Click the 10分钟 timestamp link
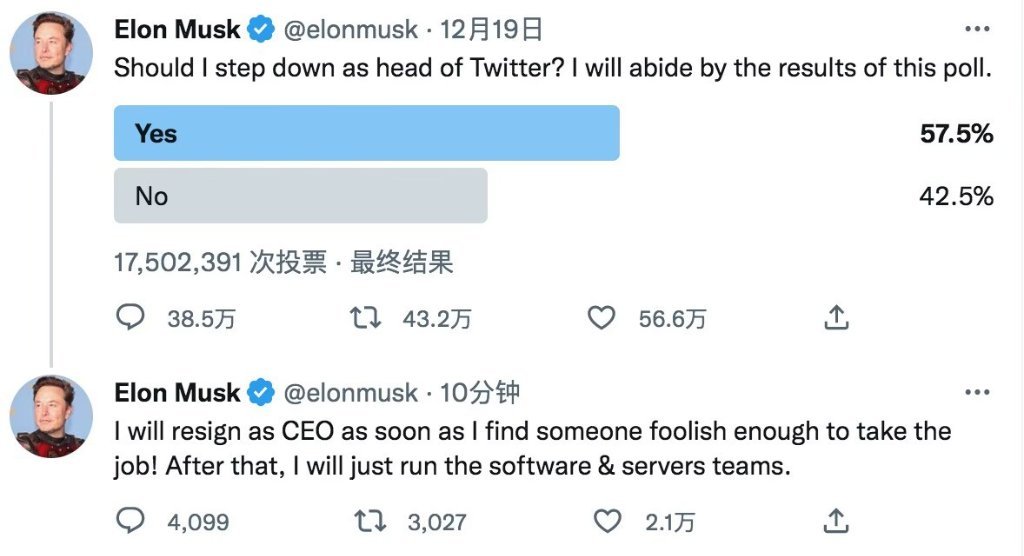Image resolution: width=1024 pixels, height=556 pixels. tap(480, 393)
